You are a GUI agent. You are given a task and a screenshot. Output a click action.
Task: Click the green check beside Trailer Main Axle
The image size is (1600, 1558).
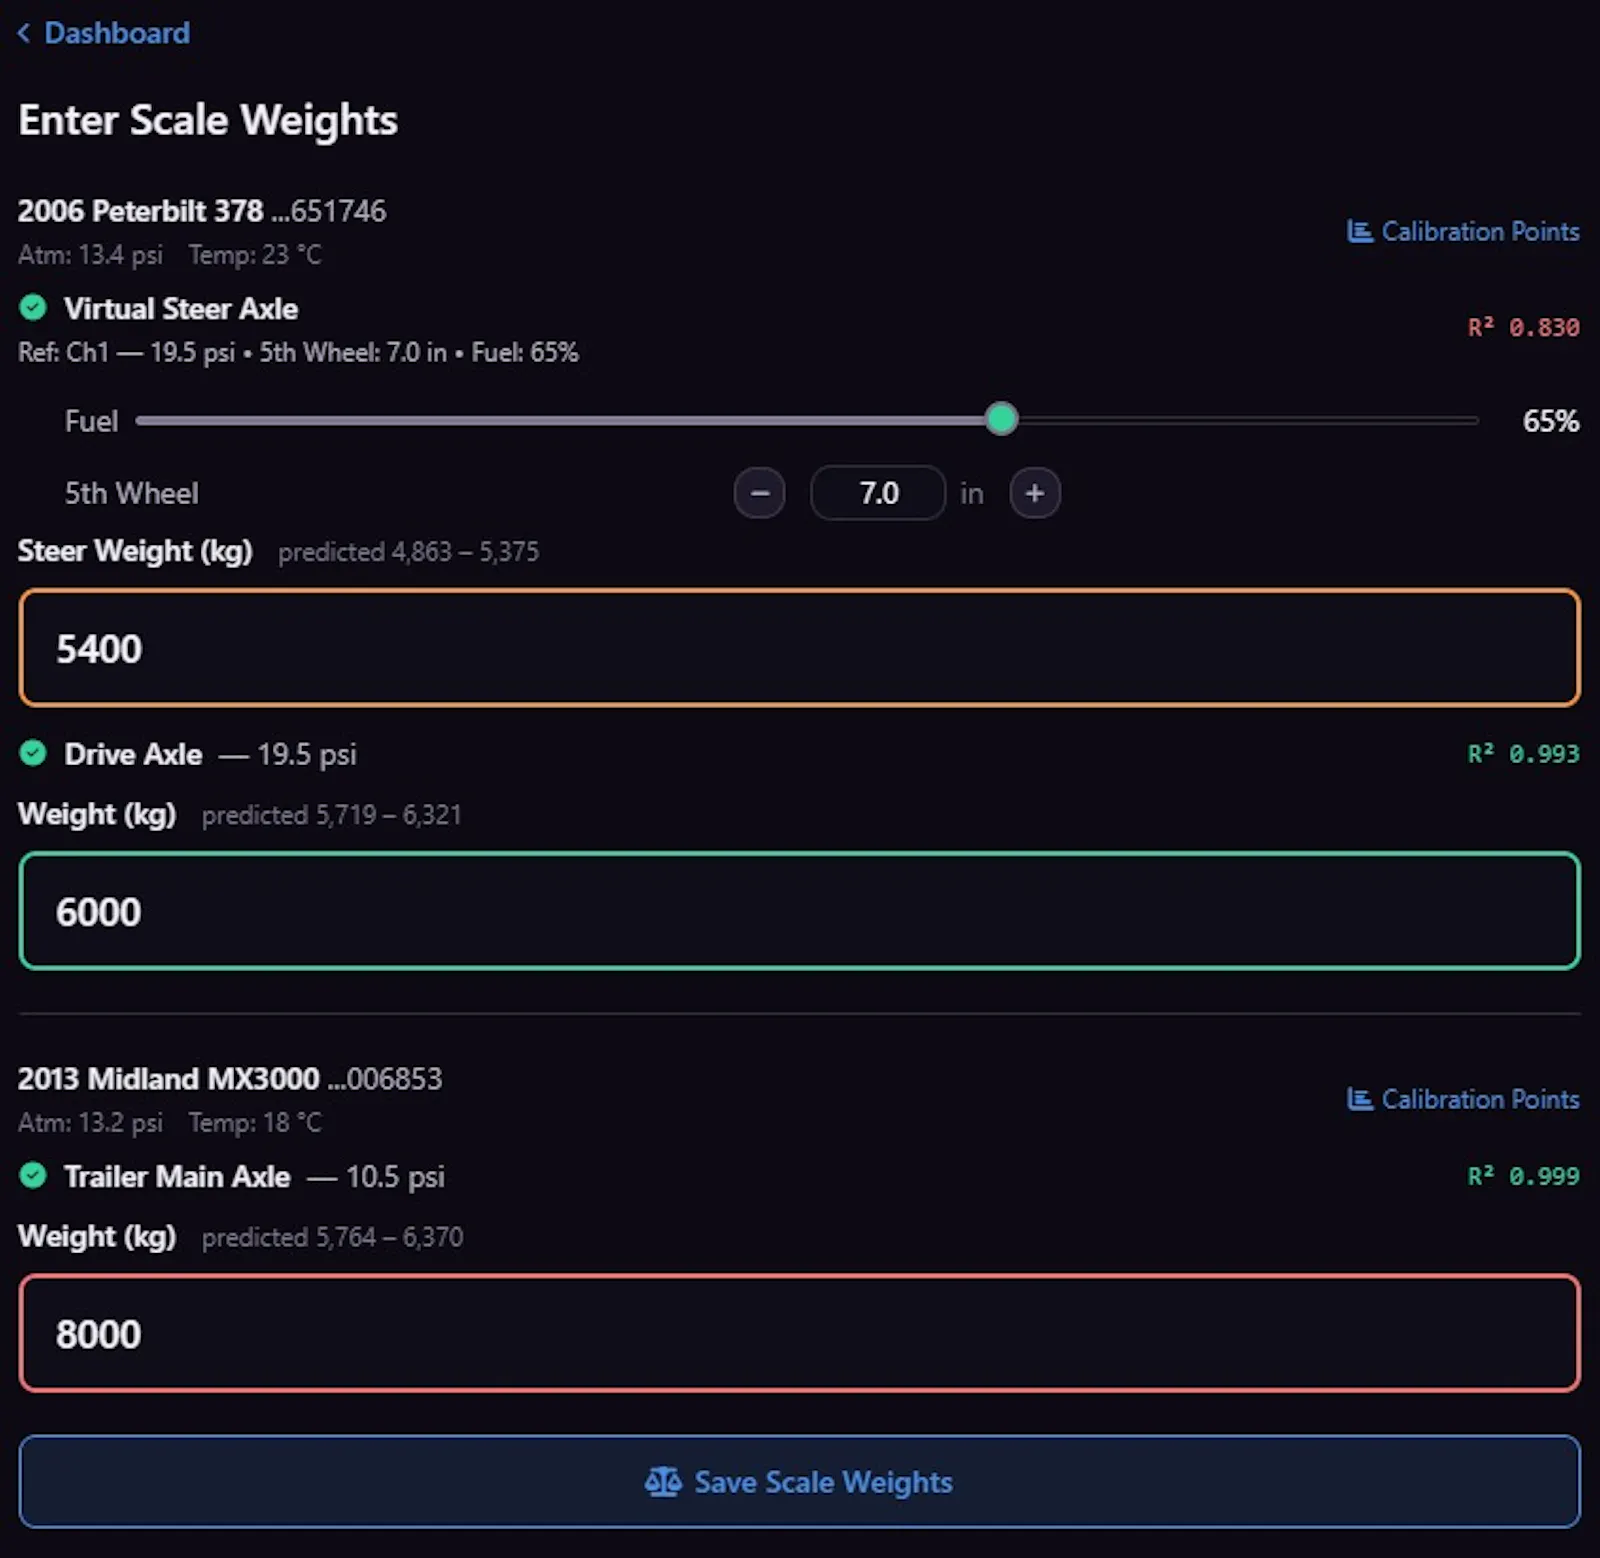(33, 1175)
